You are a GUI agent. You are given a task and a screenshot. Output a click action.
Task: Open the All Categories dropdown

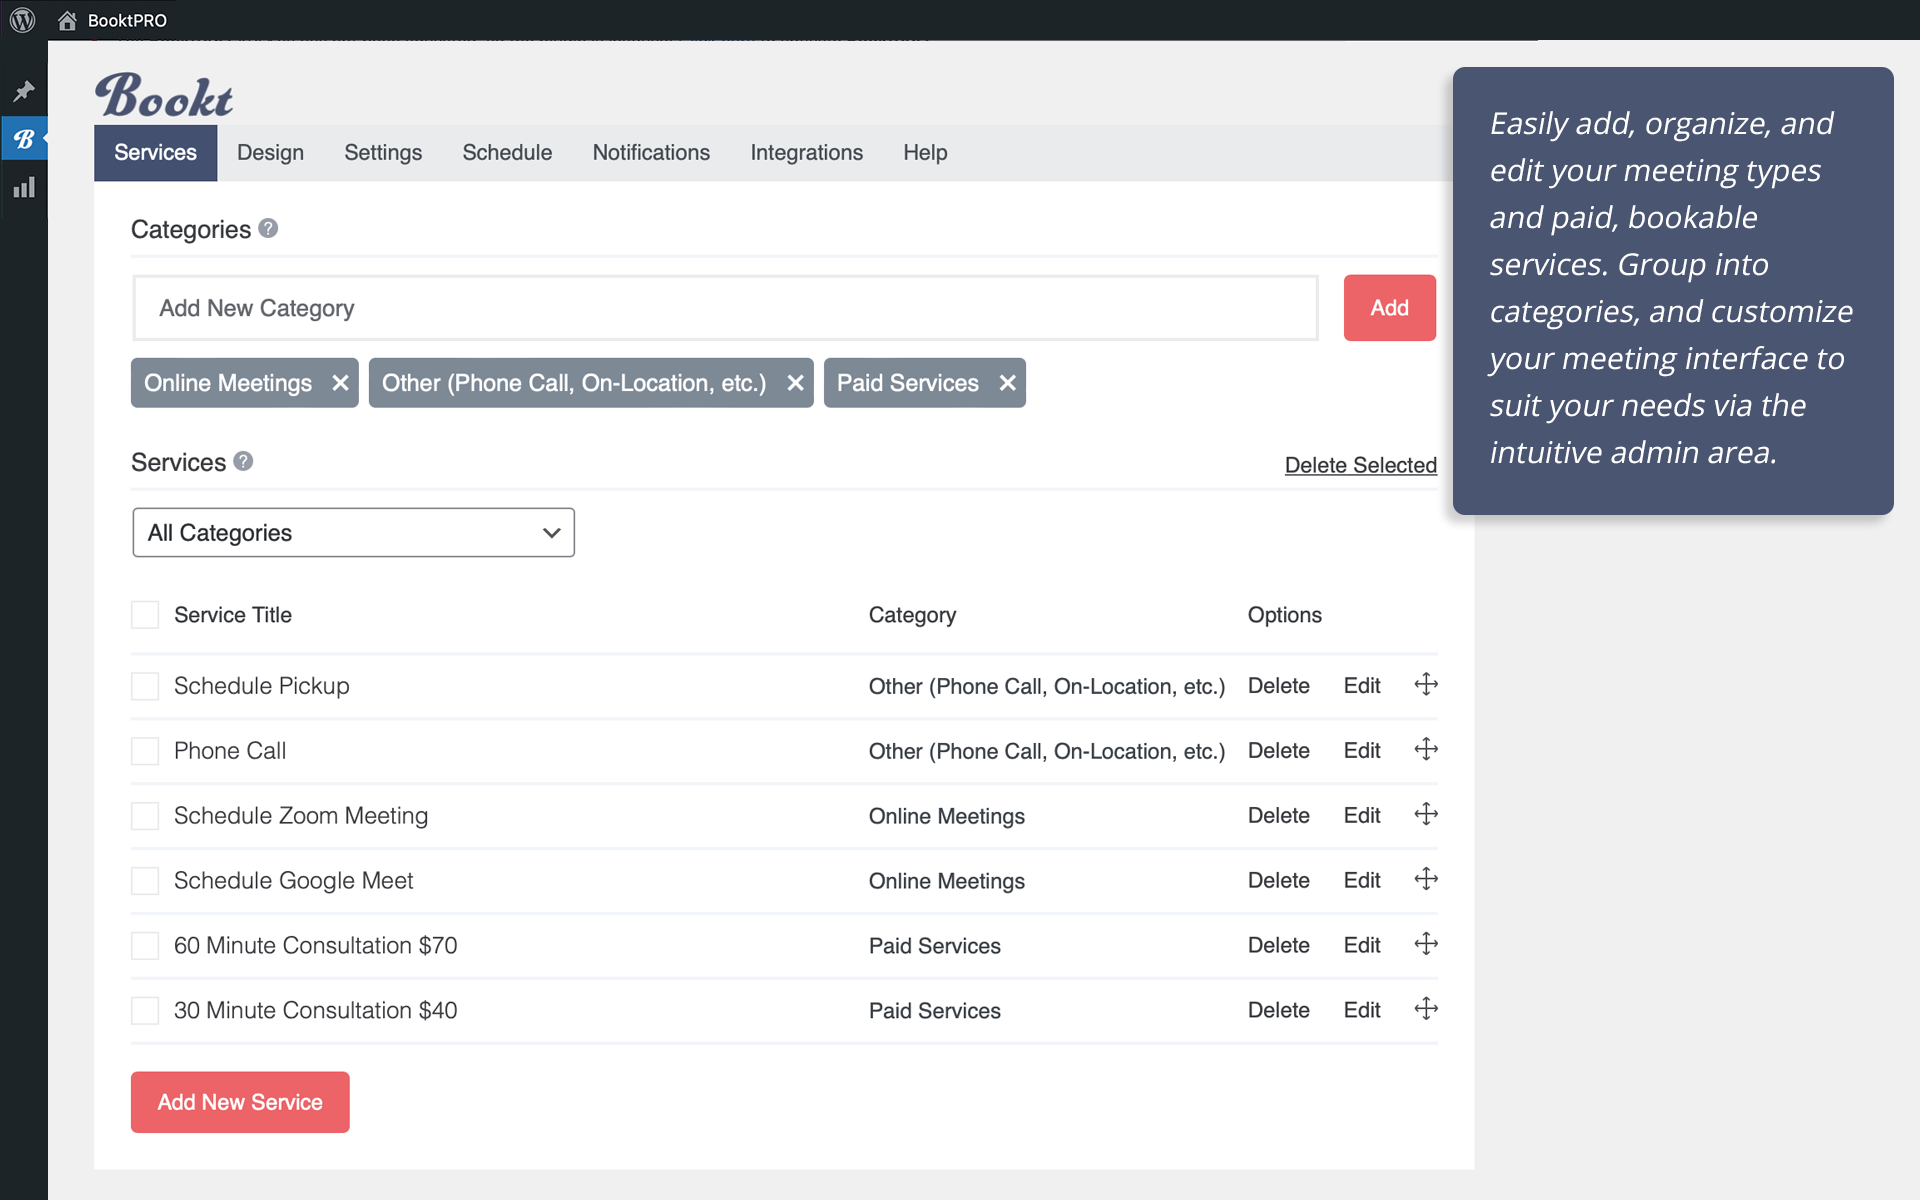352,532
